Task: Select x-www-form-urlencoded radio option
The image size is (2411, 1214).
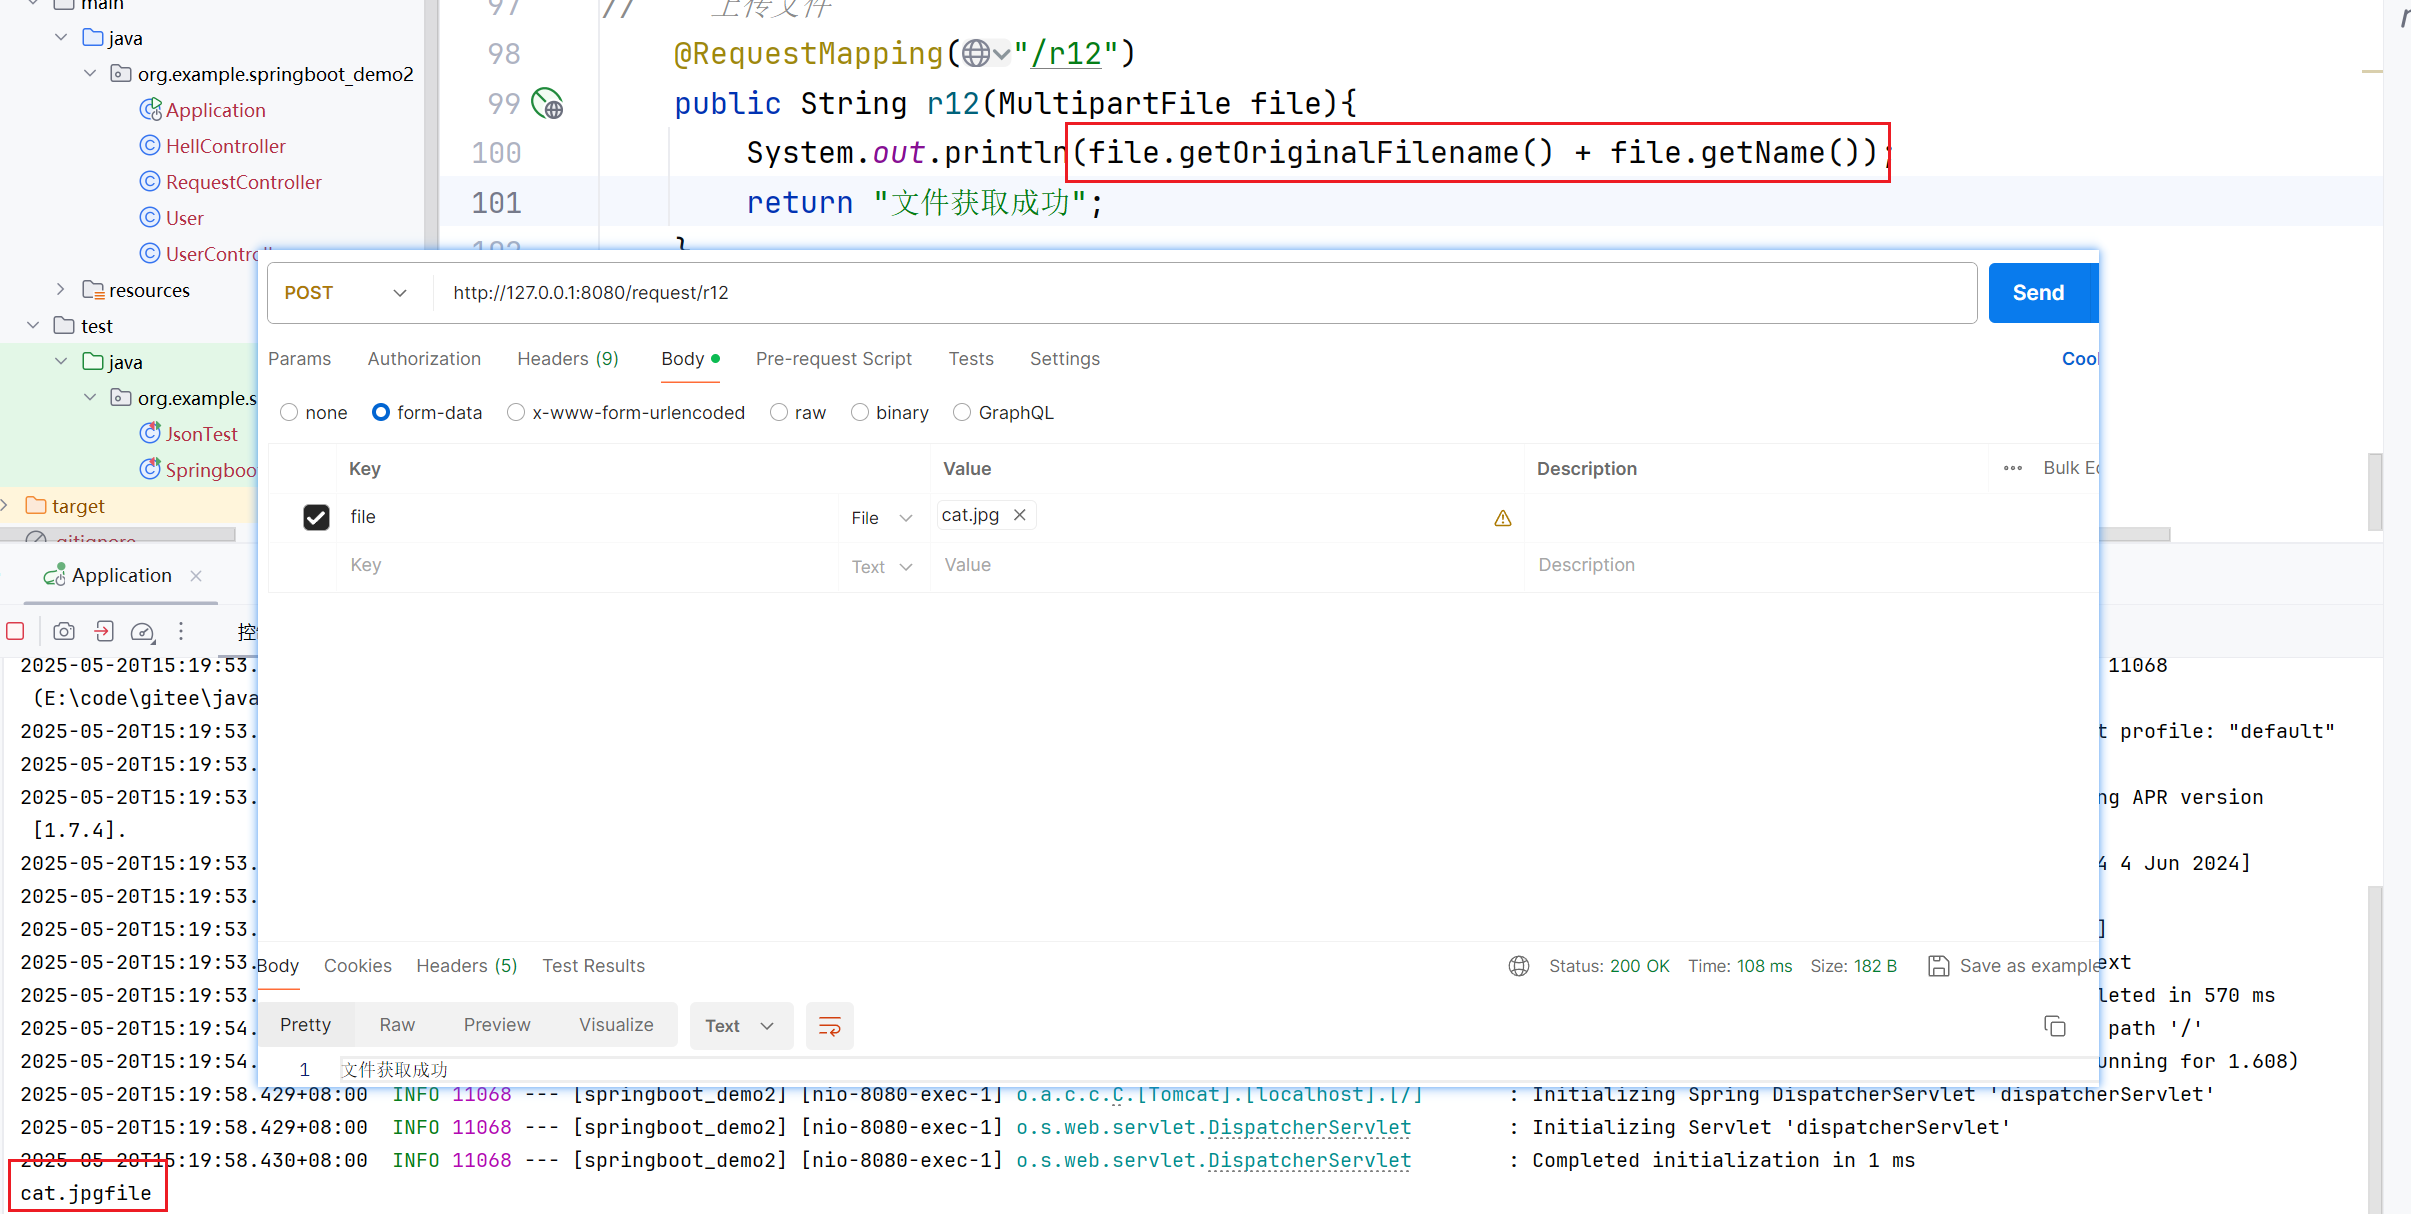Action: click(516, 413)
